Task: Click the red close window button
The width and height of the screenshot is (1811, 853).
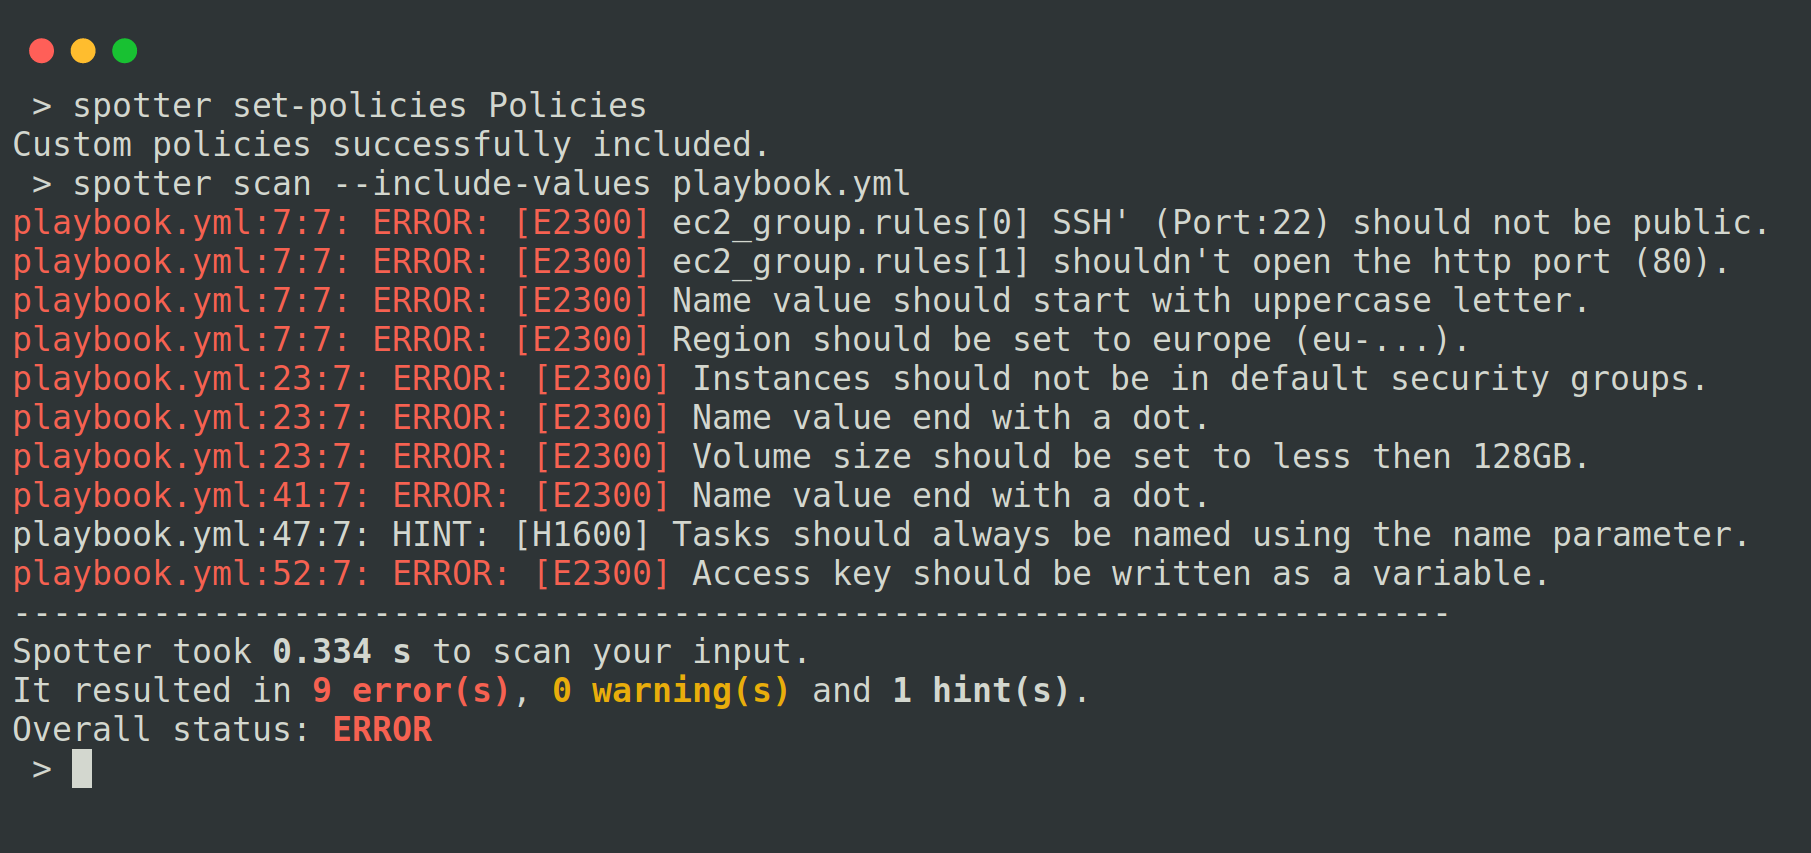Action: point(41,51)
